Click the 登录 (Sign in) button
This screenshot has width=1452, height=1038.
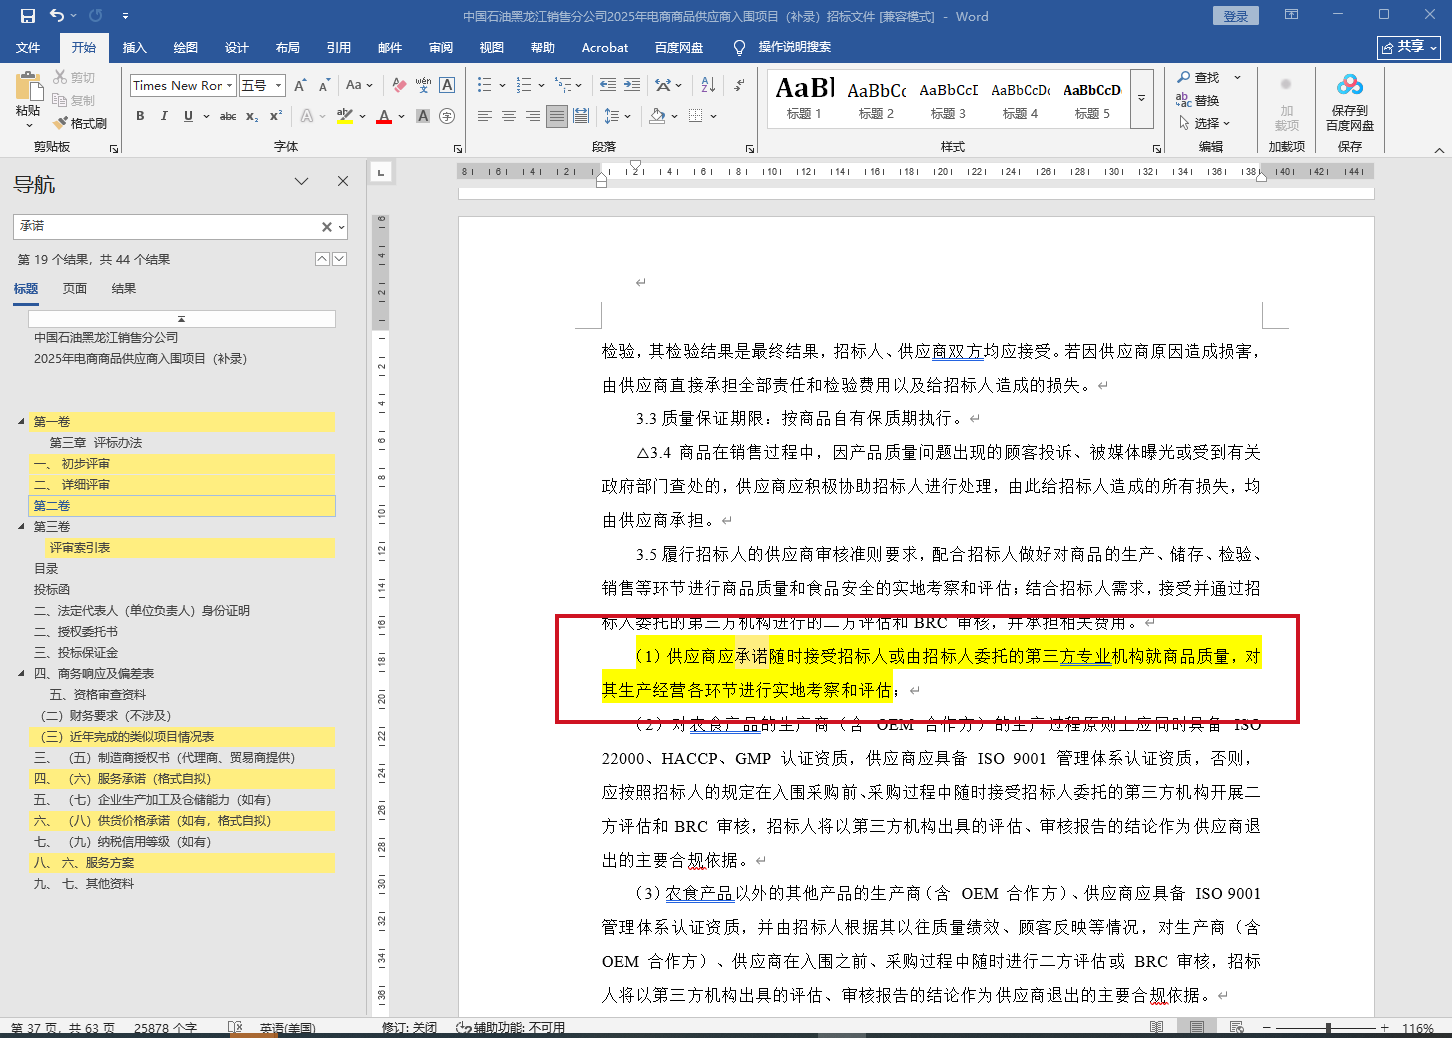click(x=1236, y=16)
